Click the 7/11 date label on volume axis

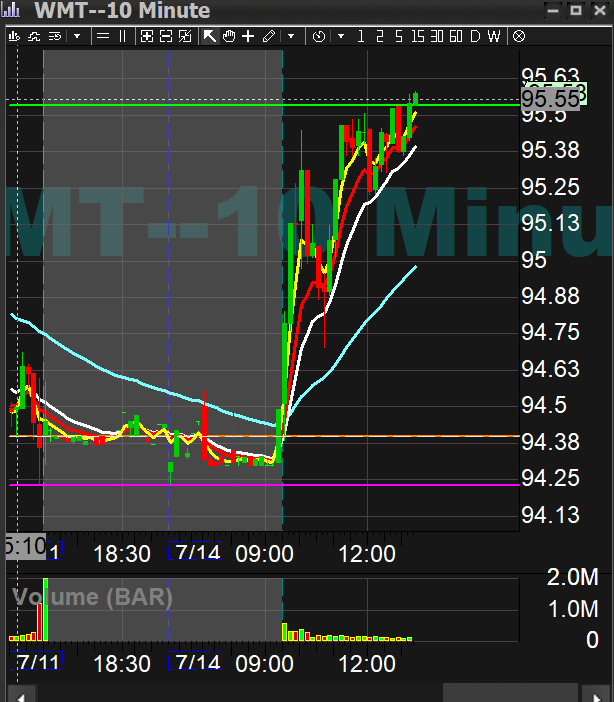click(x=38, y=662)
